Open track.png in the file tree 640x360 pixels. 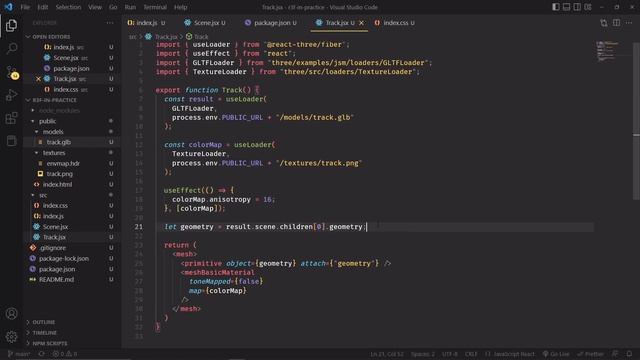72,174
